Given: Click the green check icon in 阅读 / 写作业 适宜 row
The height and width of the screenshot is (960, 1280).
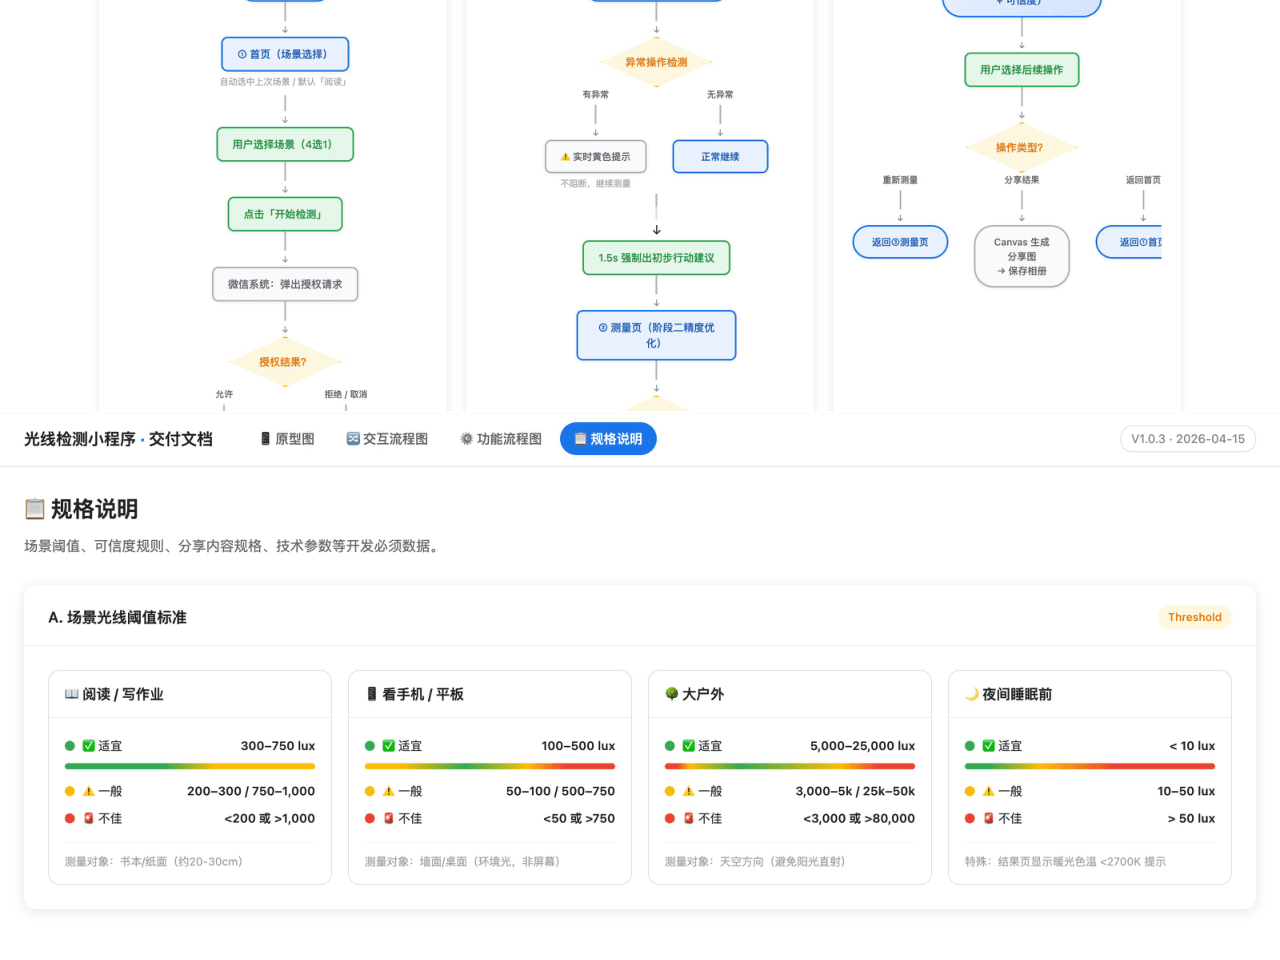Looking at the screenshot, I should (x=89, y=746).
